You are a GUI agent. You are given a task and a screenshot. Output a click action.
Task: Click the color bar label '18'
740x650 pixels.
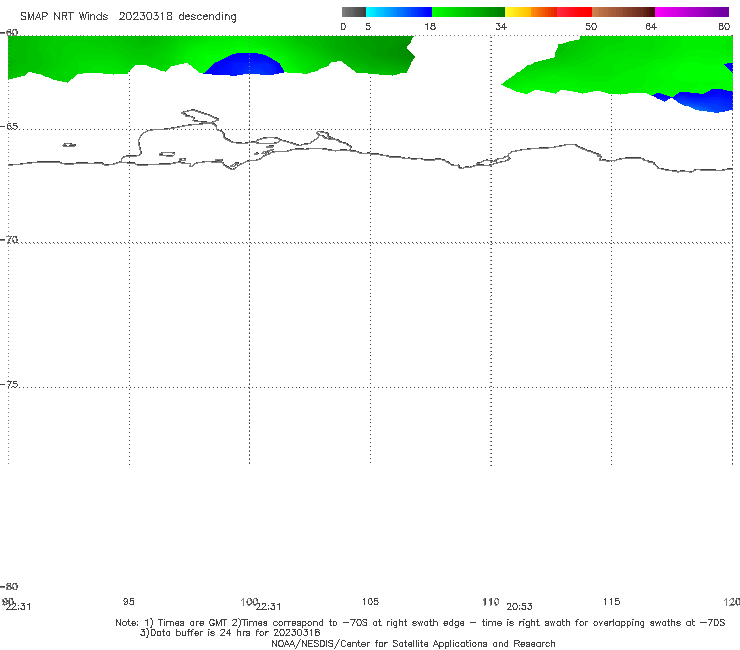pos(430,26)
